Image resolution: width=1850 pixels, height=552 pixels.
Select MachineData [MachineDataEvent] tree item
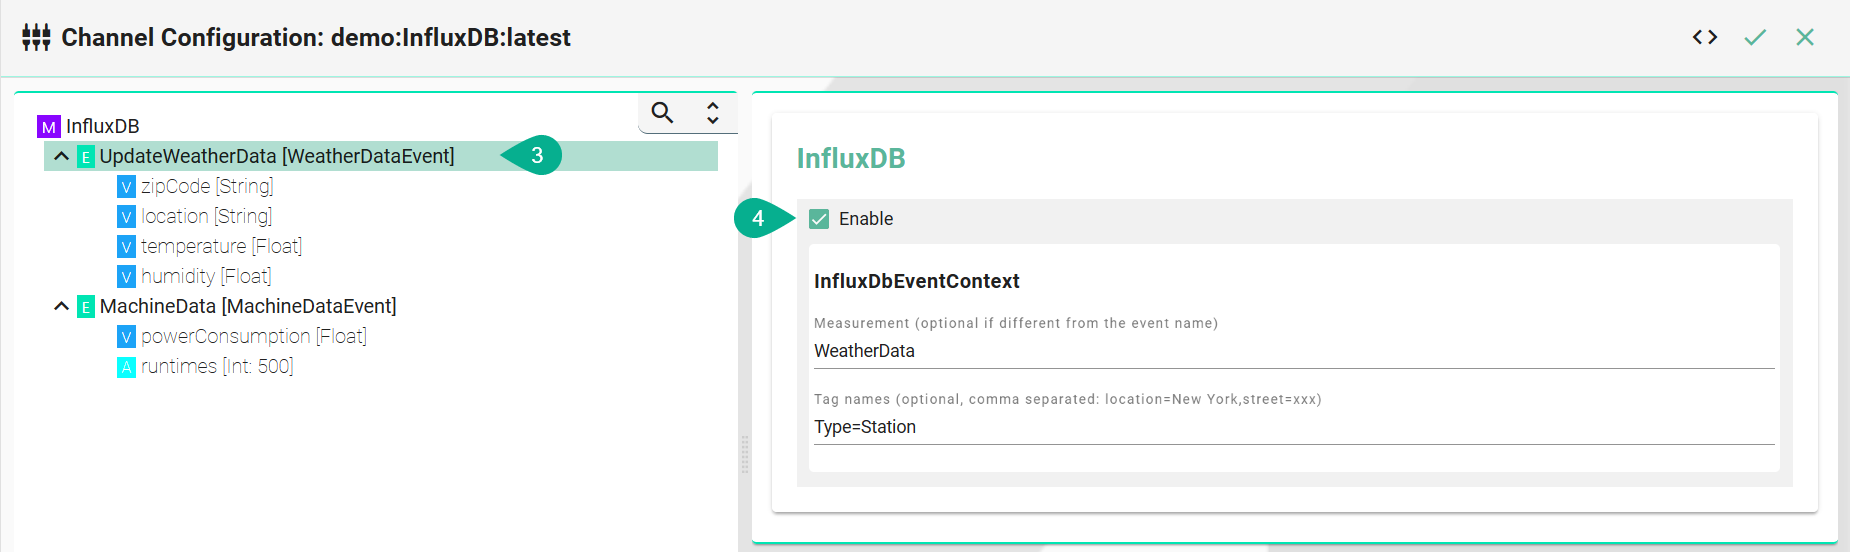click(248, 306)
